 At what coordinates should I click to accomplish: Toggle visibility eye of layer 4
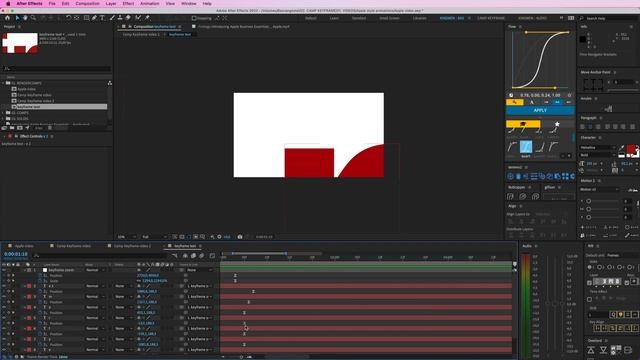[x=4, y=307]
